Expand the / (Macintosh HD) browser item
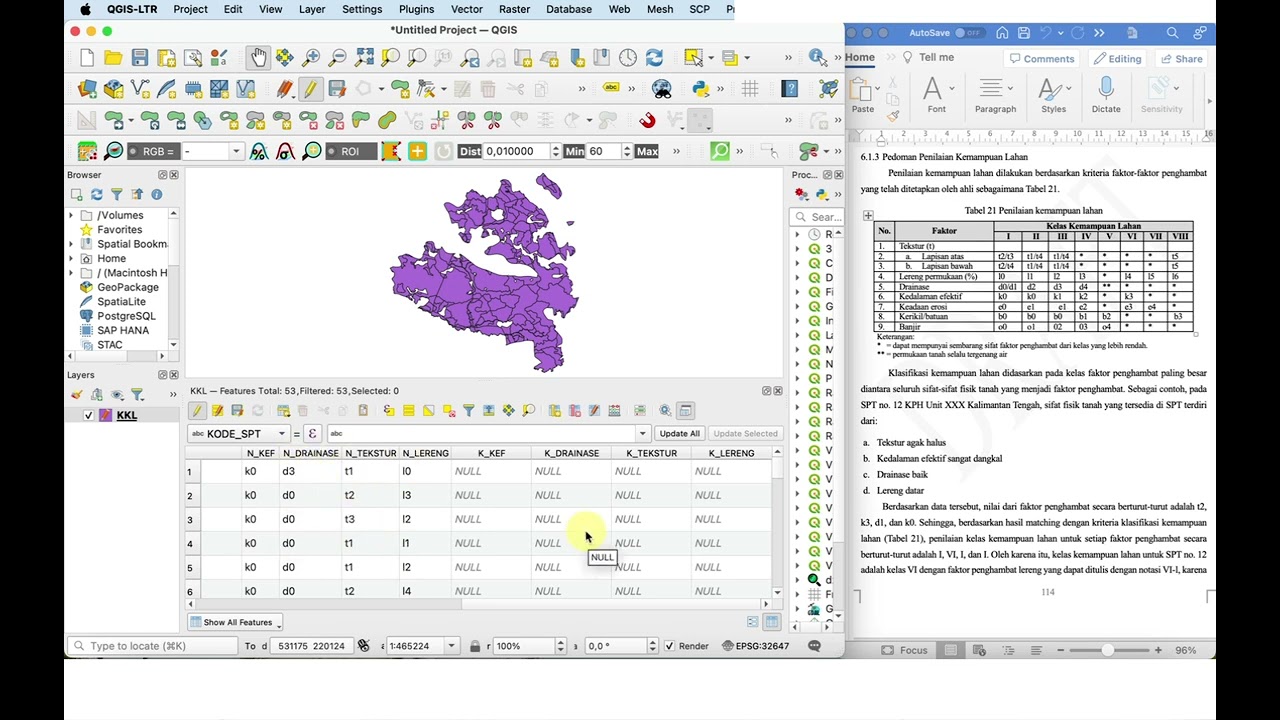This screenshot has height=720, width=1280. click(71, 273)
